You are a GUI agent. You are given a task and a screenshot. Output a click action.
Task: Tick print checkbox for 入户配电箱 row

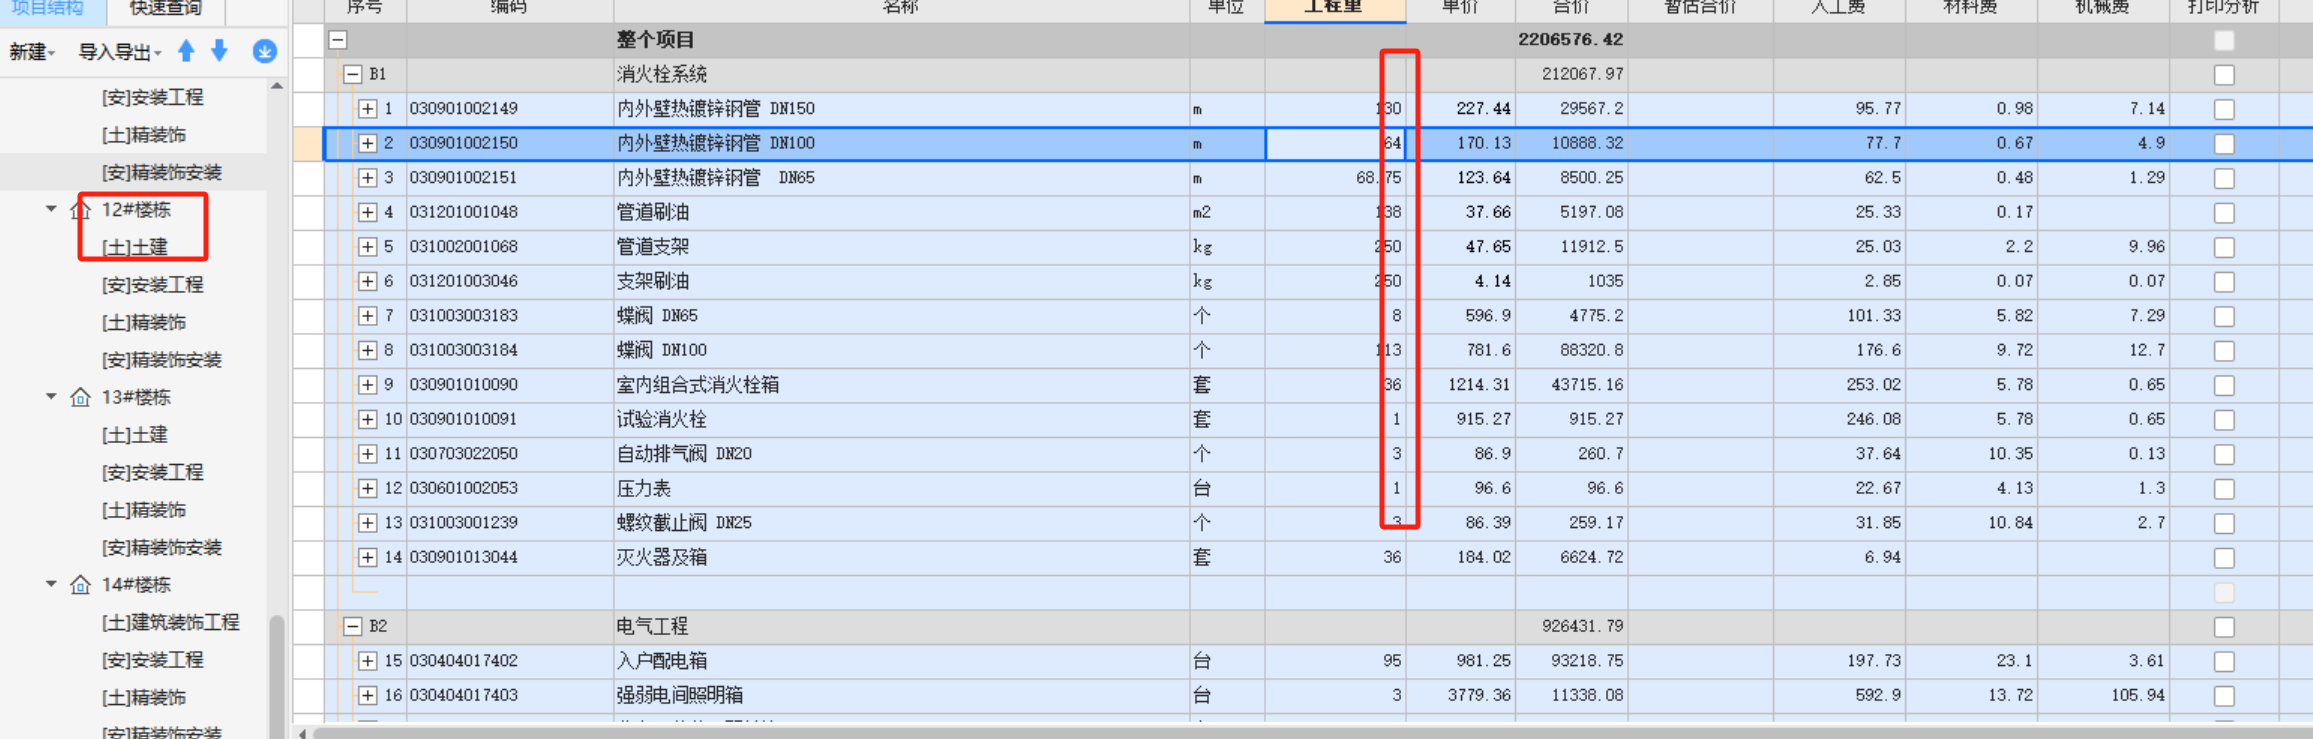tap(2224, 661)
